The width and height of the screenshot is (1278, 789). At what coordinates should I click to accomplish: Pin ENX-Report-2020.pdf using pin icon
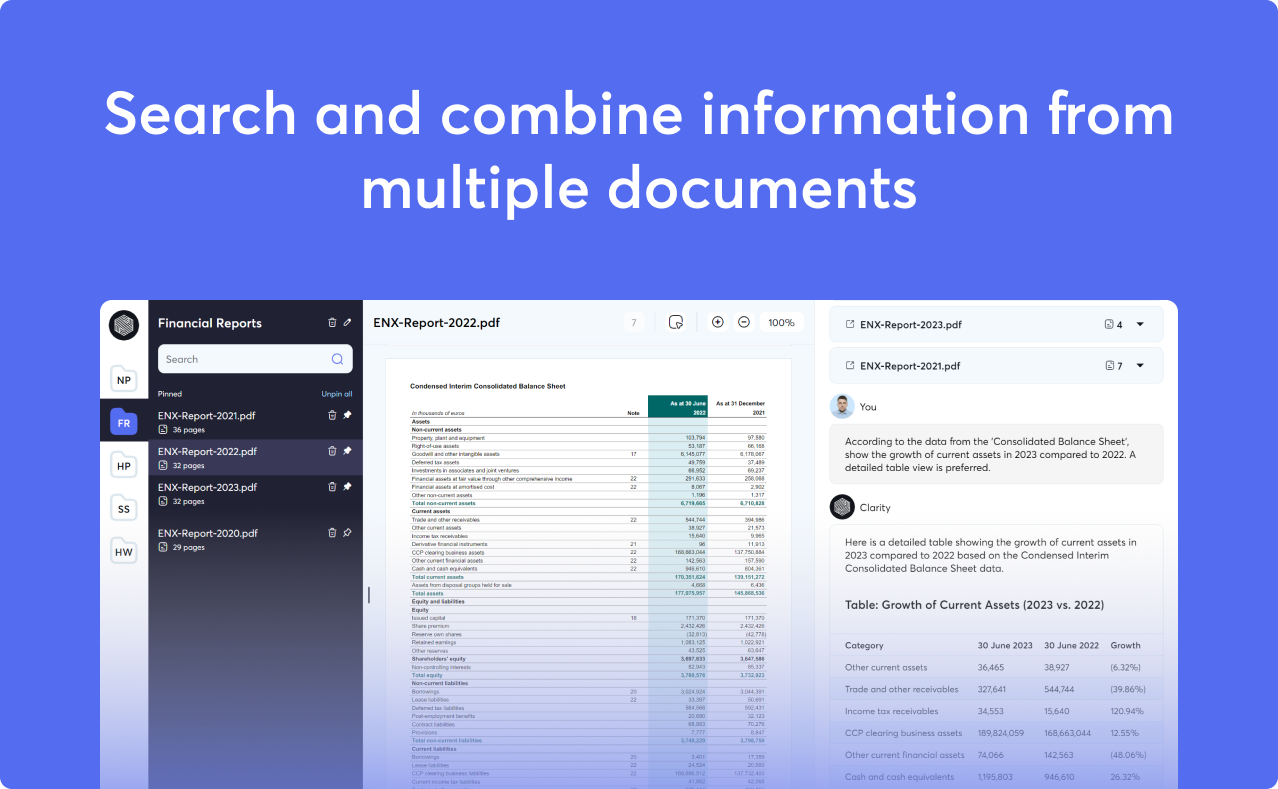pos(347,533)
